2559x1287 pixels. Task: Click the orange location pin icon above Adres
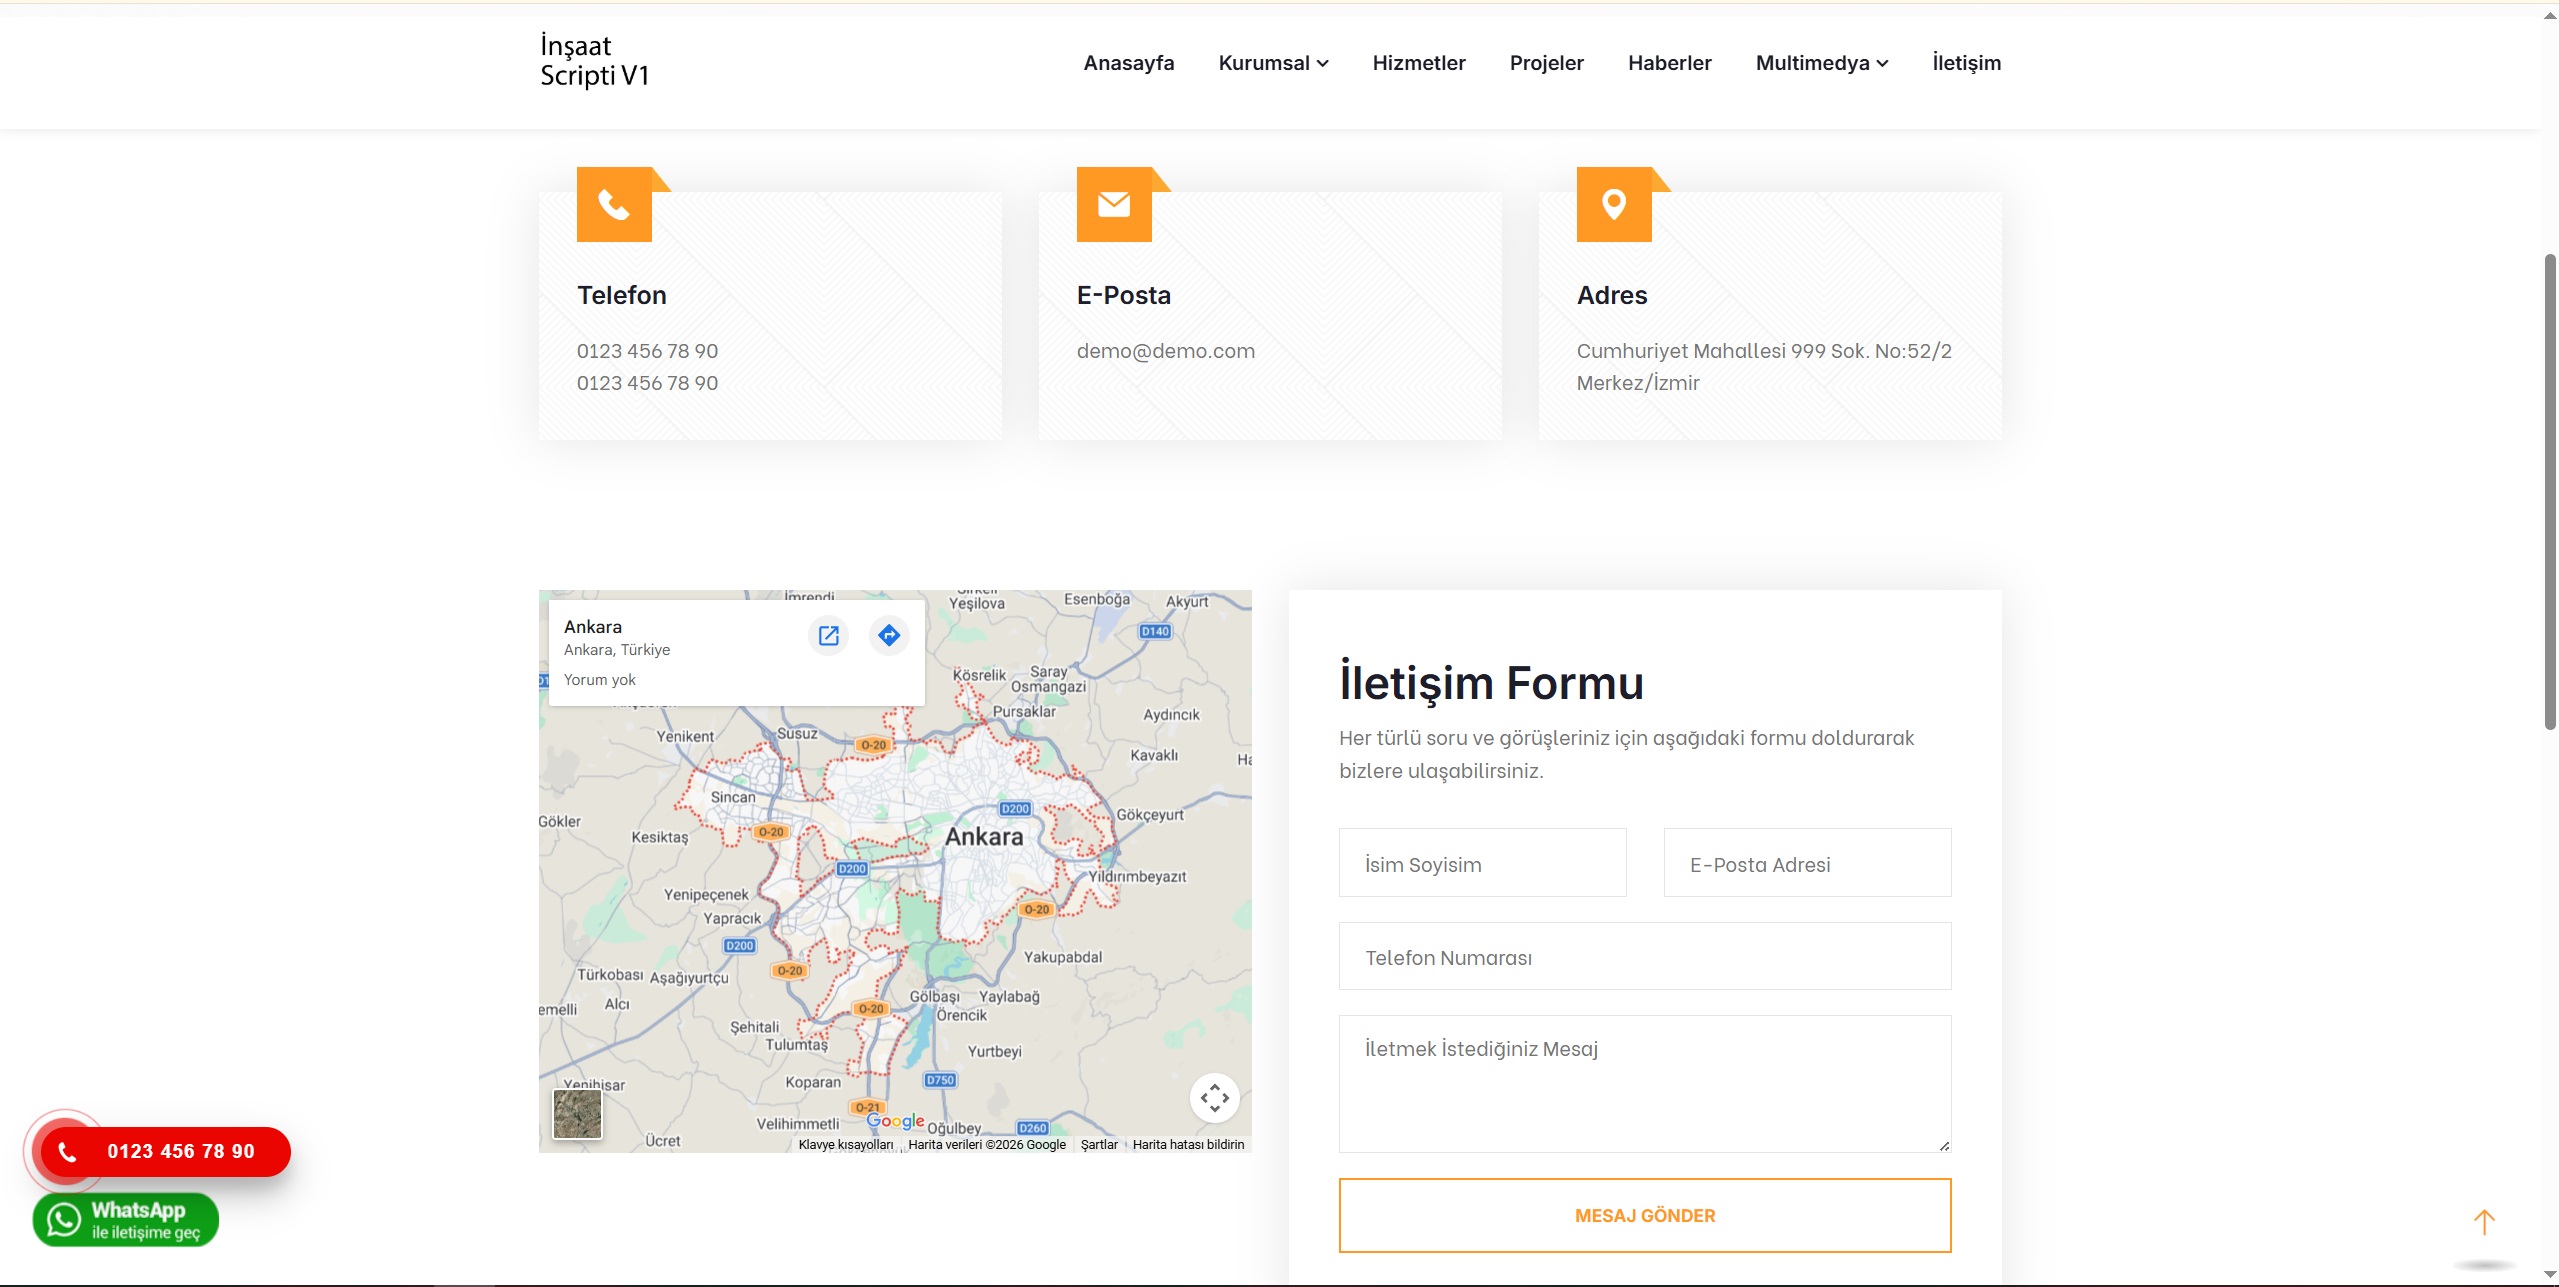pyautogui.click(x=1614, y=205)
